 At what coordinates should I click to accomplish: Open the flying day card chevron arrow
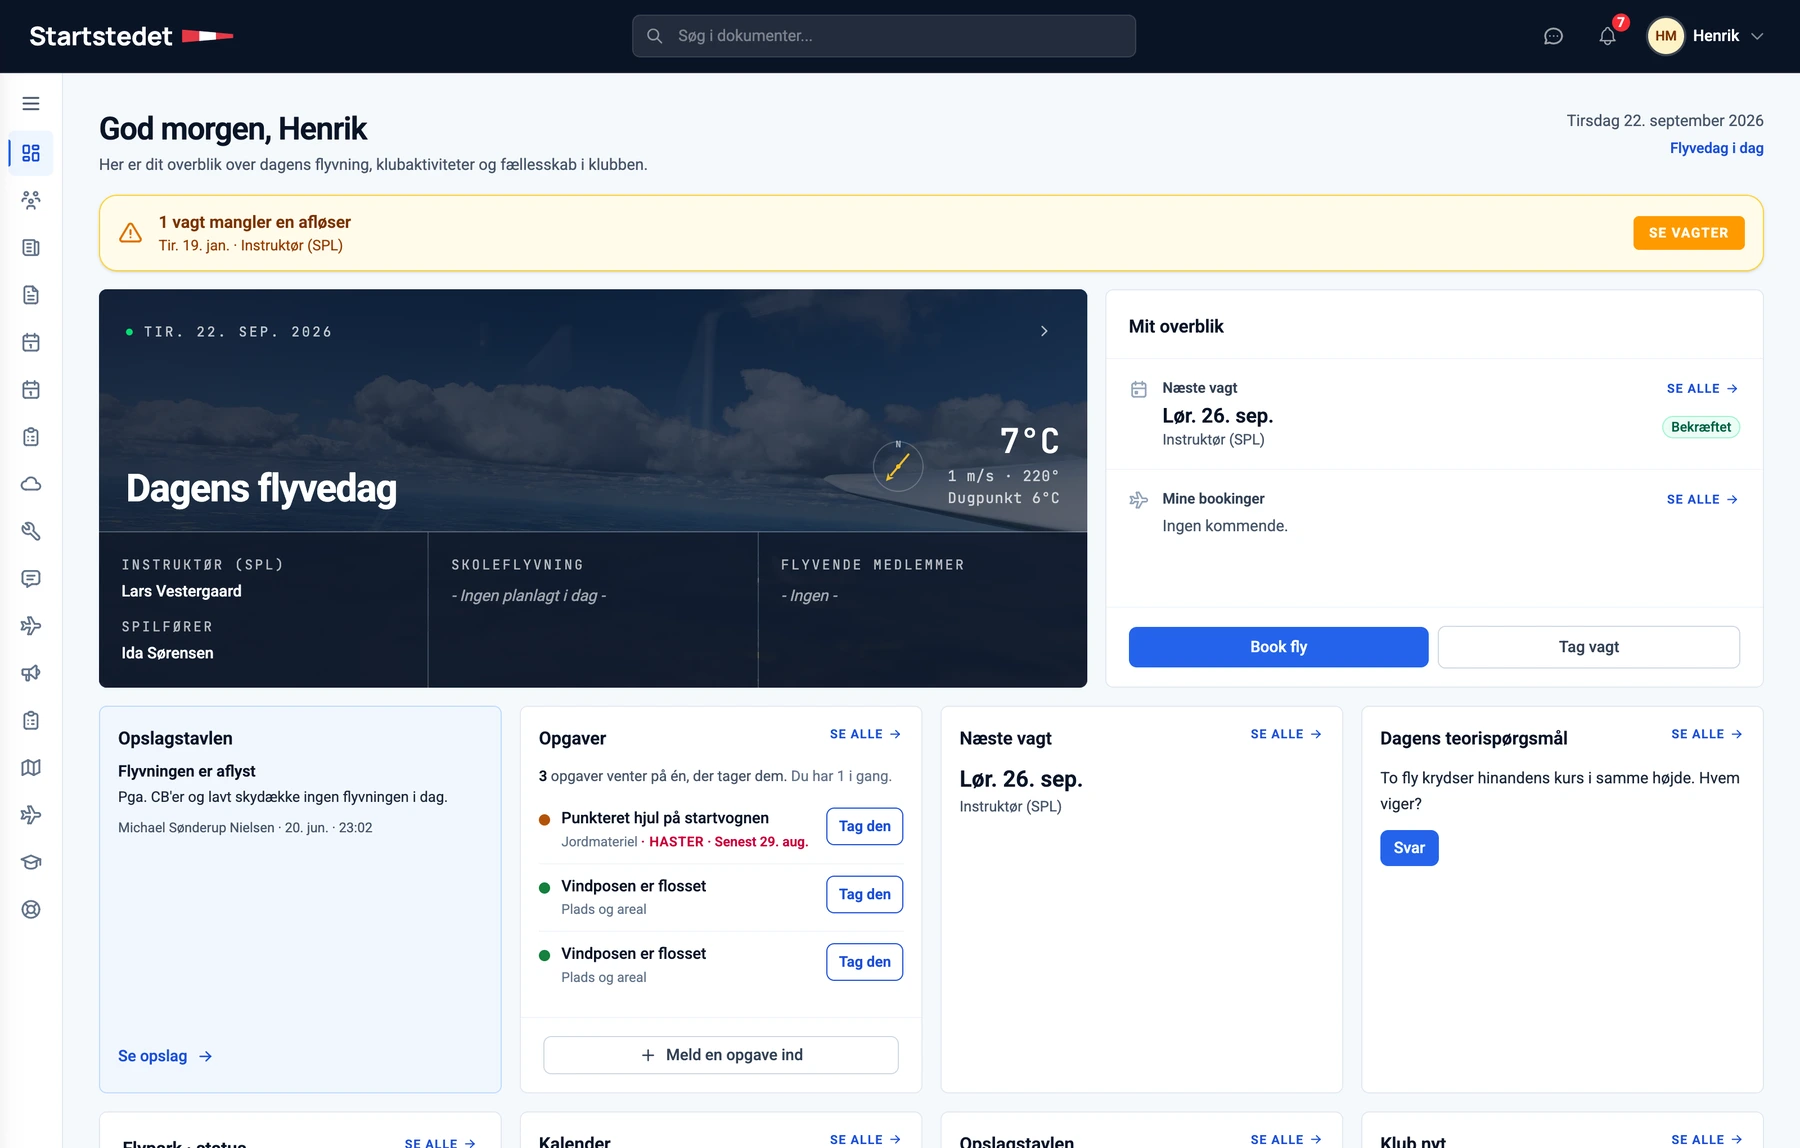point(1044,331)
